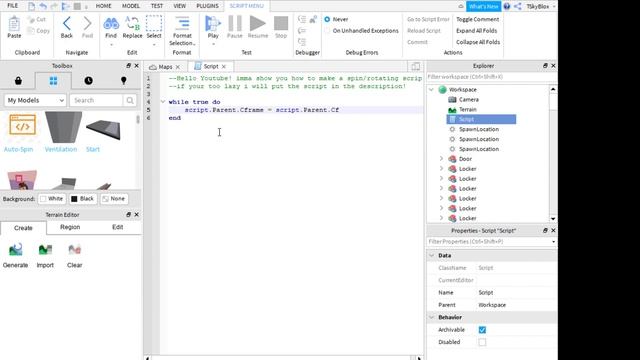Click the help question mark icon
Image resolution: width=640 pixels, height=360 pixels.
pyautogui.click(x=507, y=6)
